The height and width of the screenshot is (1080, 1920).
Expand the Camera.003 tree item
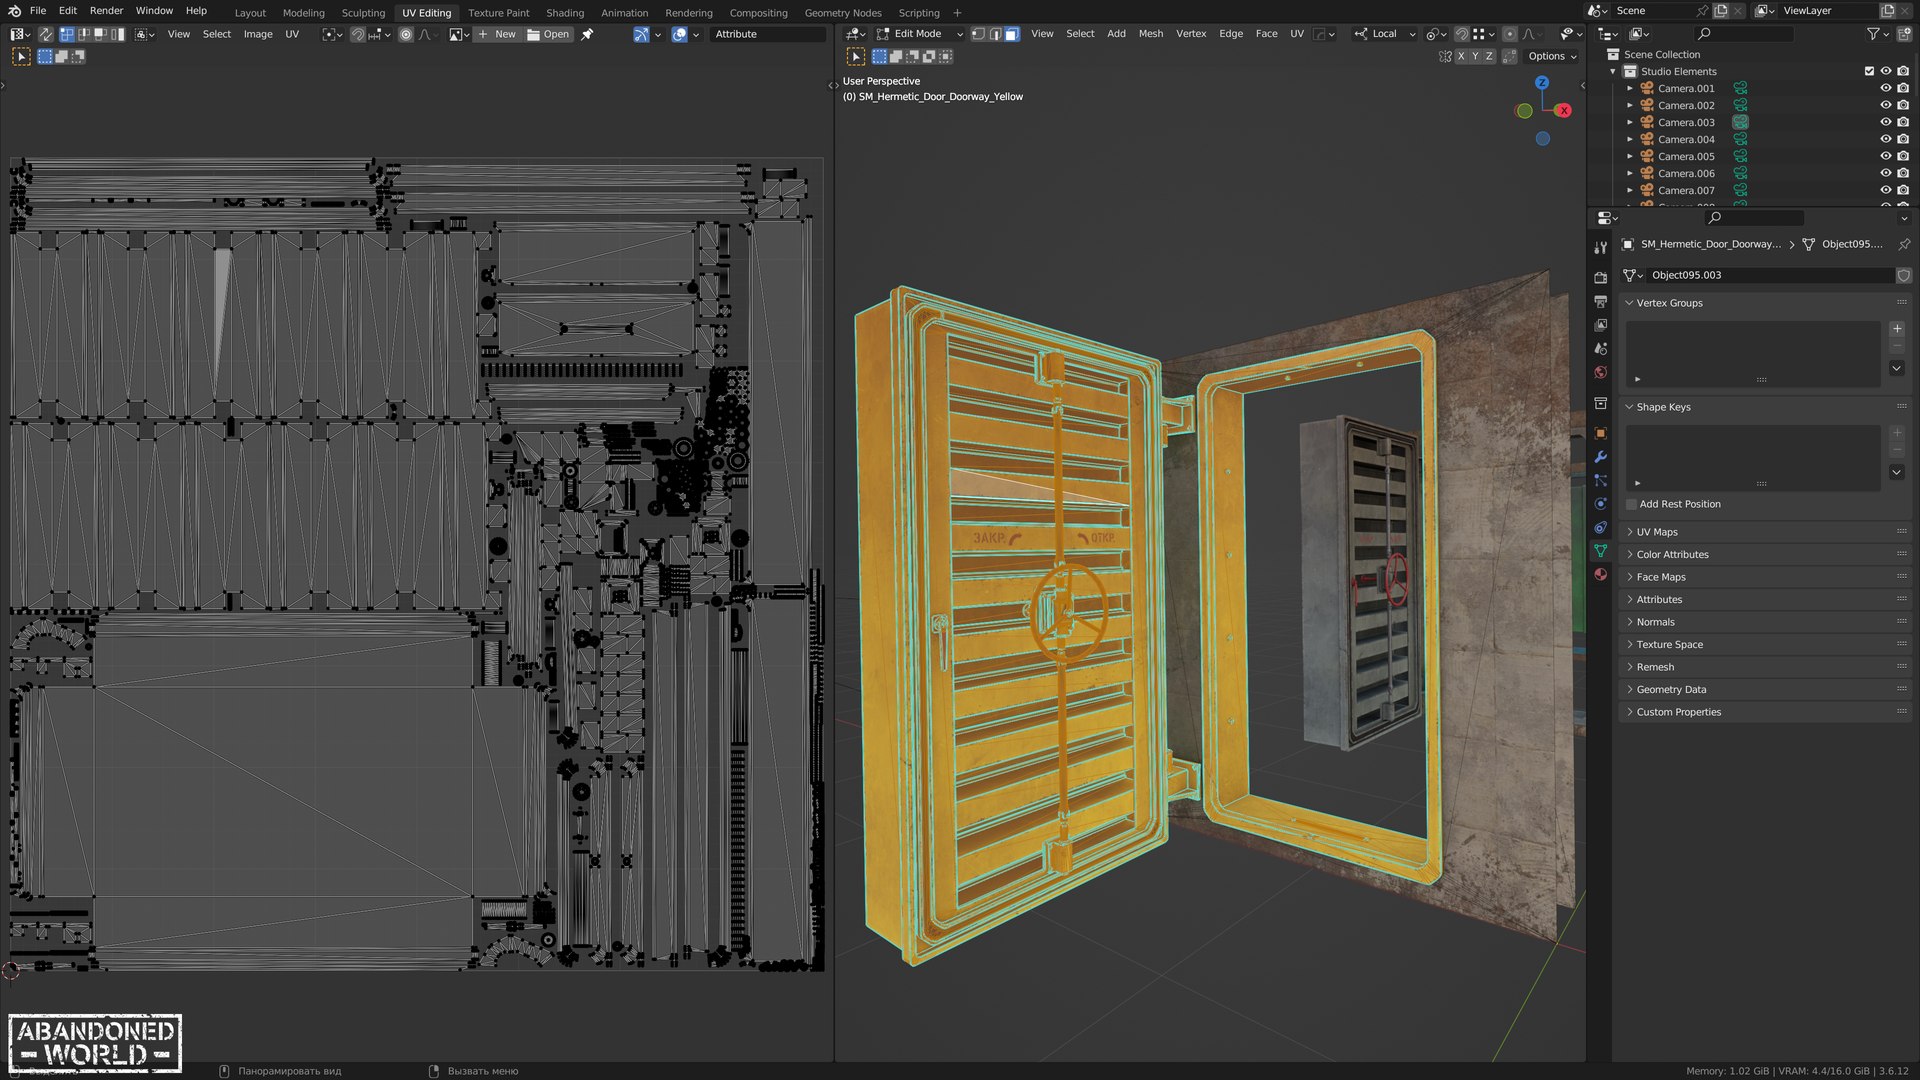[x=1630, y=123]
